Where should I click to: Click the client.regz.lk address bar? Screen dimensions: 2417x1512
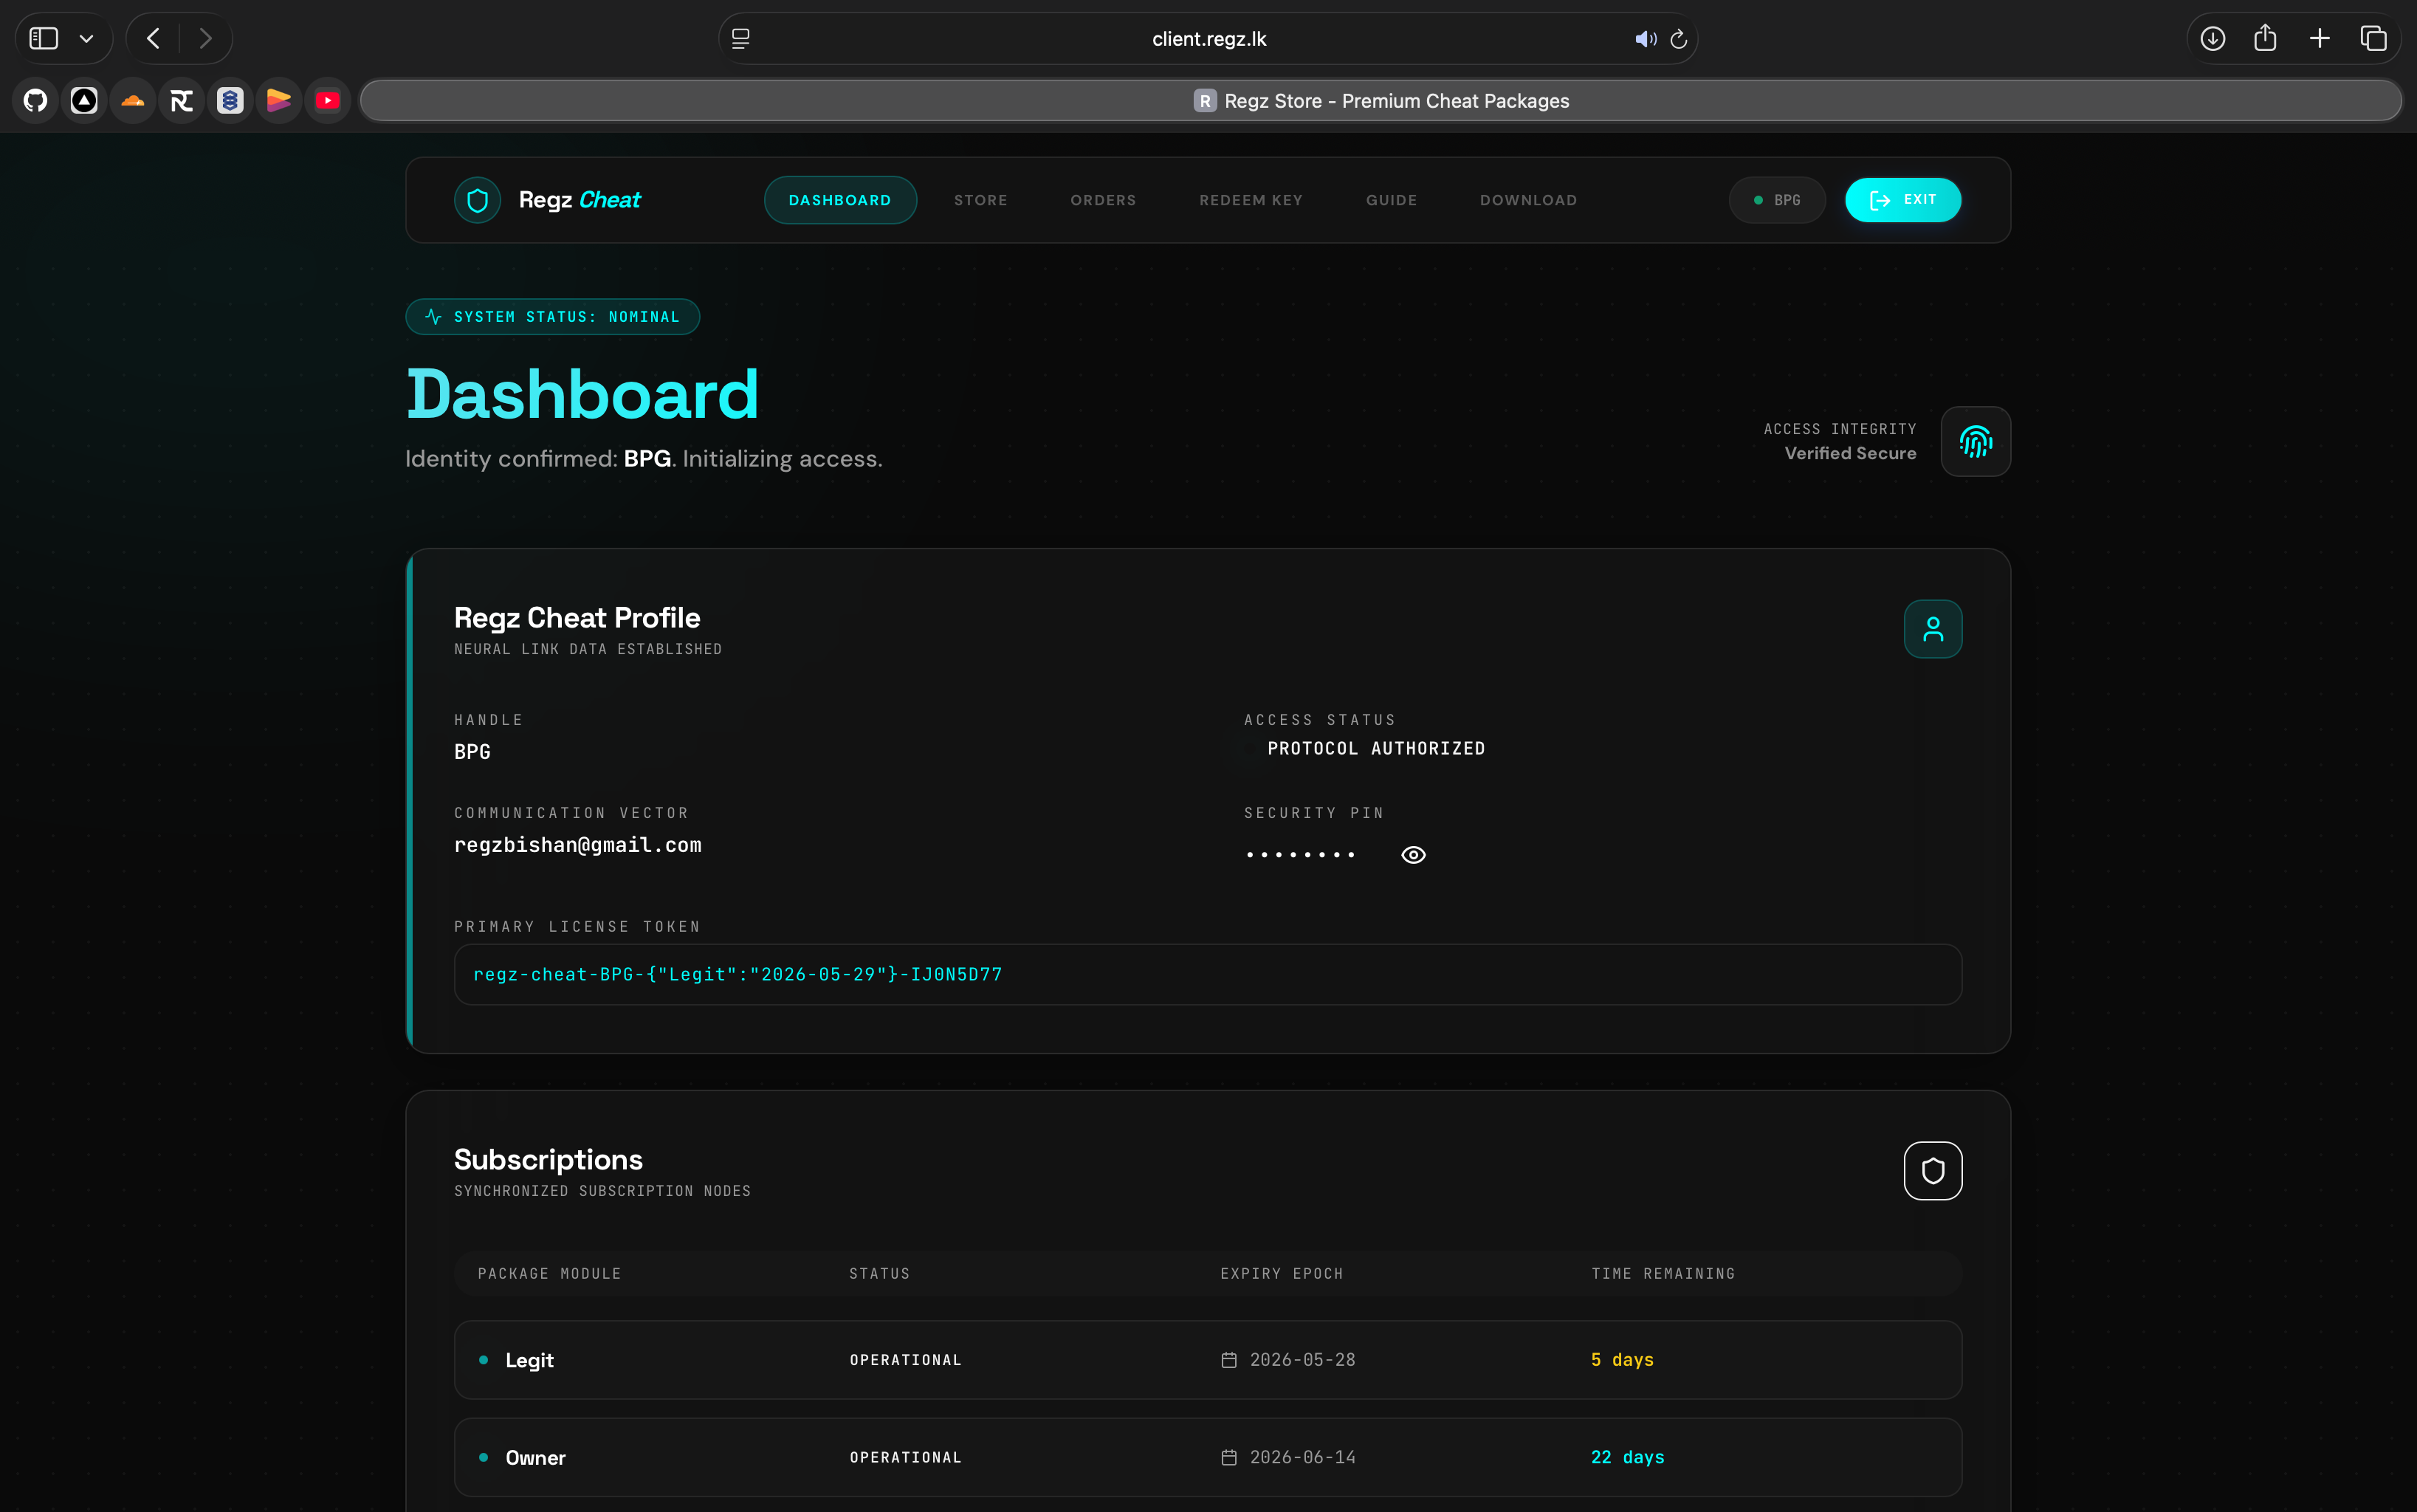click(x=1208, y=39)
